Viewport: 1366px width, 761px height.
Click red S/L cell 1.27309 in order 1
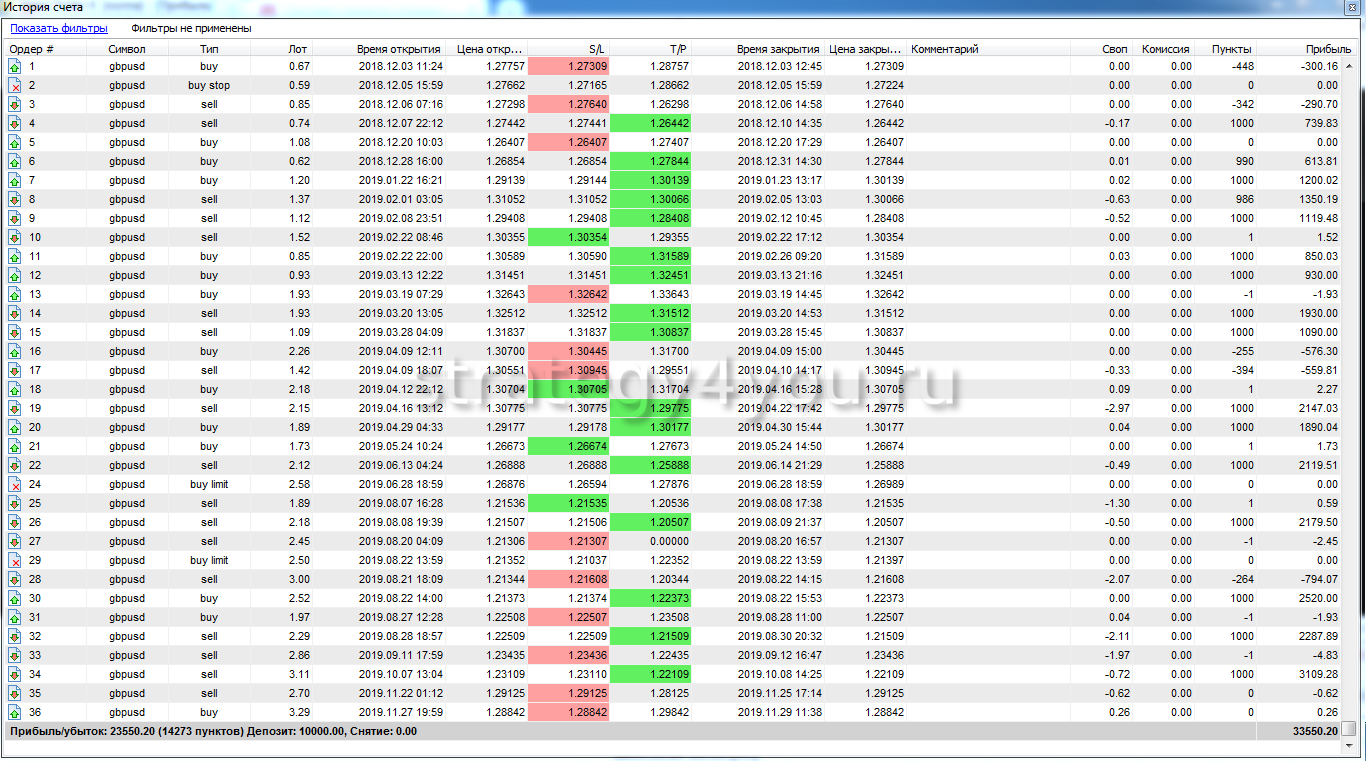(568, 66)
